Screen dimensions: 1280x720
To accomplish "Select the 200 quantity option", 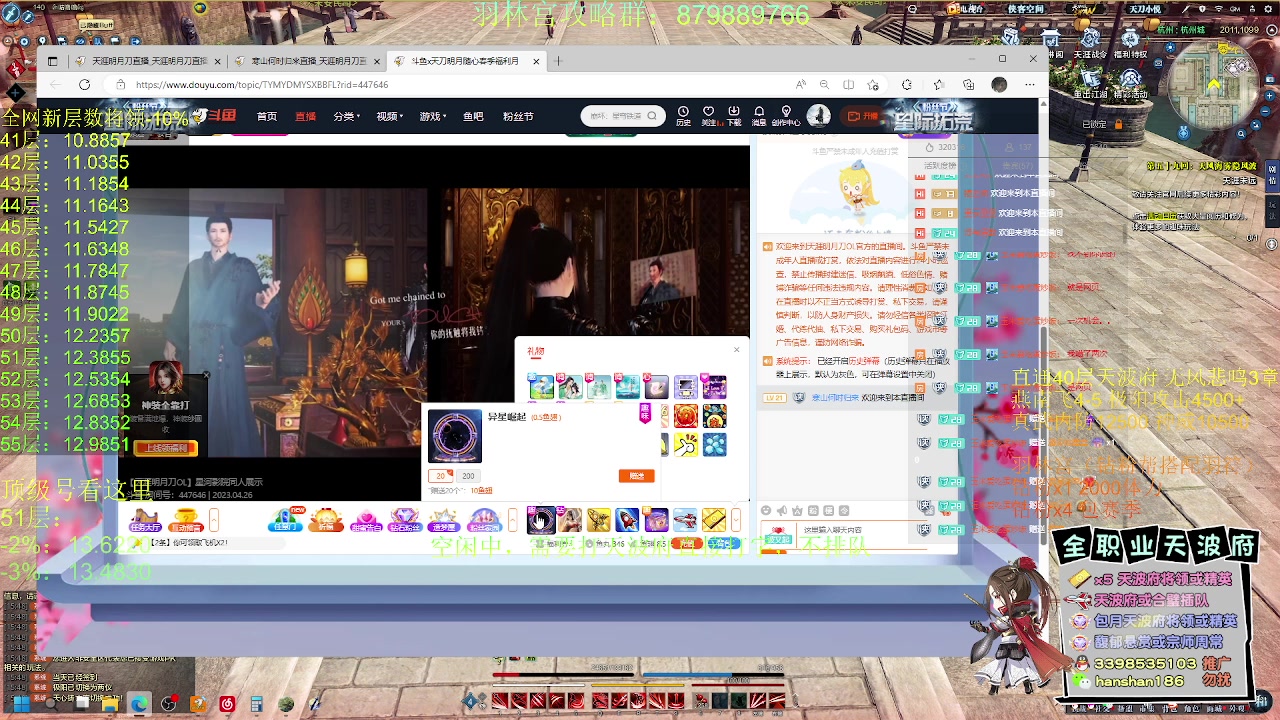I will click(x=468, y=476).
